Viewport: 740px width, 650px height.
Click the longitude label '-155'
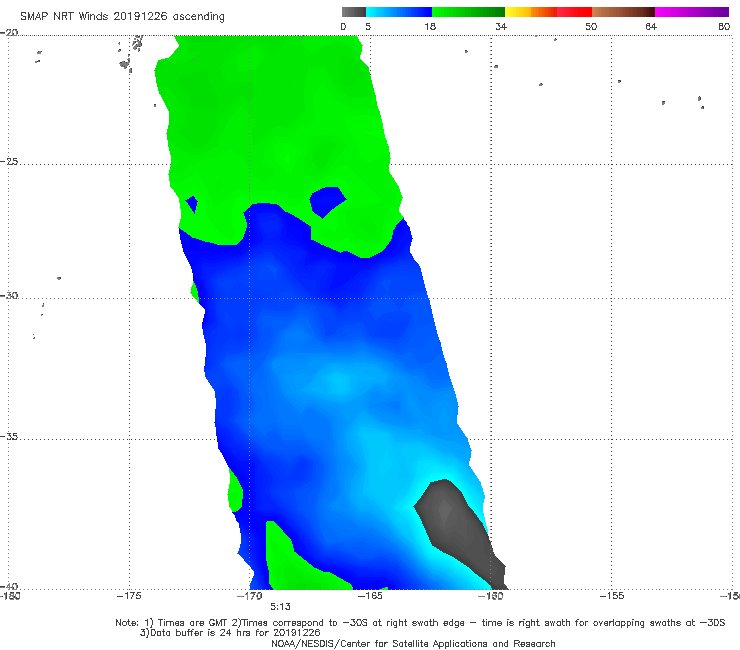click(612, 596)
